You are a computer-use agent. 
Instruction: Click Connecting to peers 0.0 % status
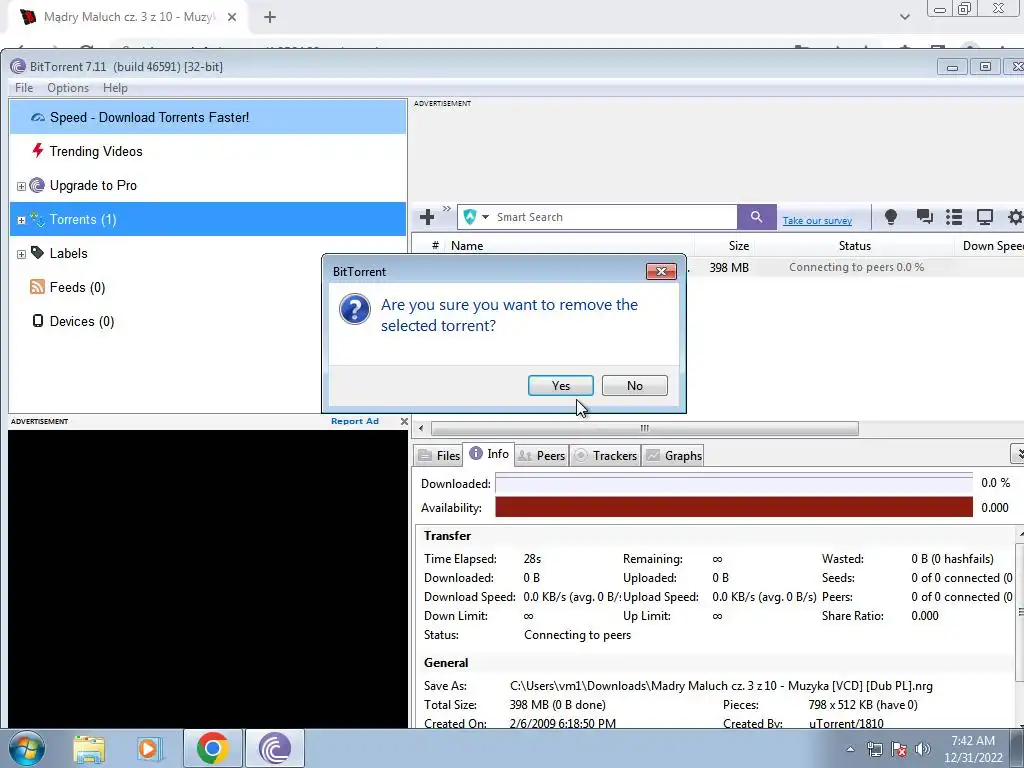[x=856, y=267]
